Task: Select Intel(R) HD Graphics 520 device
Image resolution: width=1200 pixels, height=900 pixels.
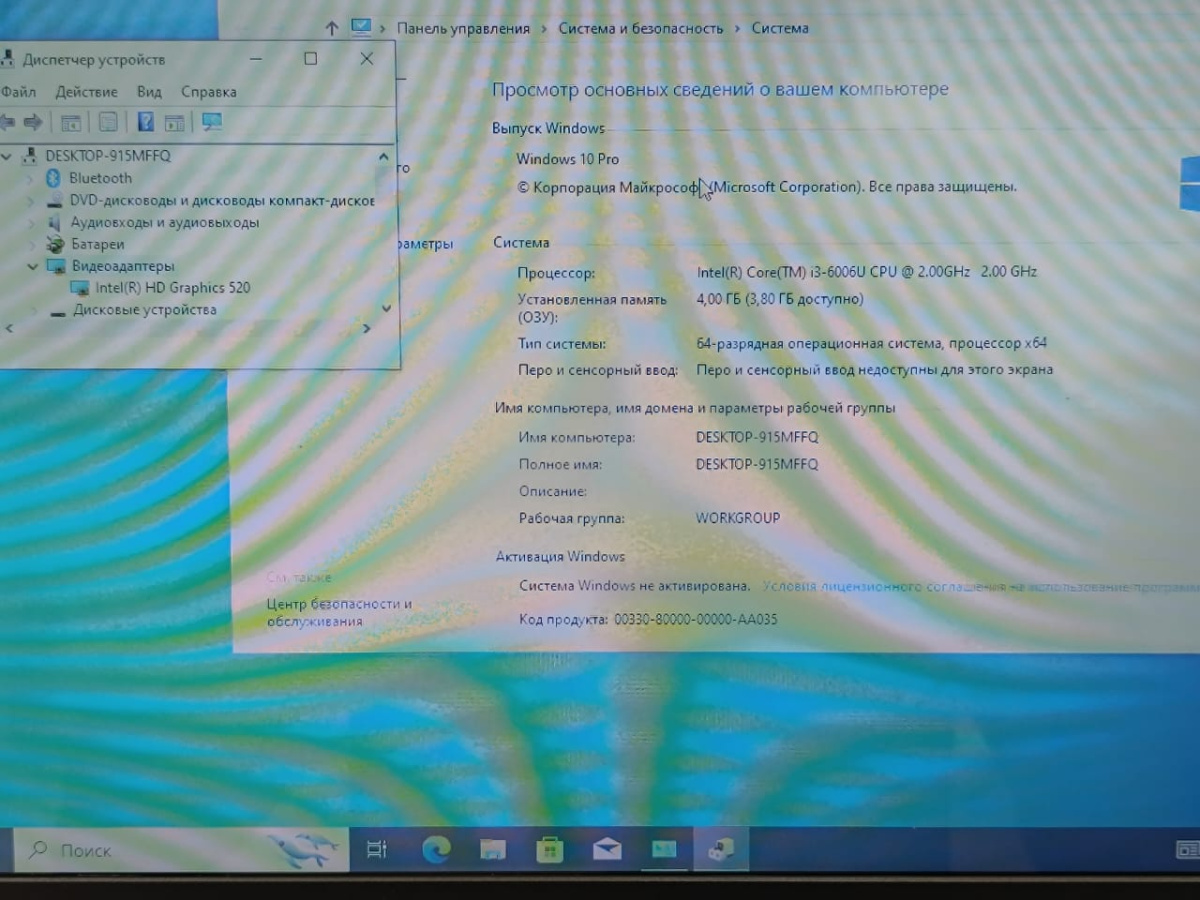Action: click(x=172, y=288)
